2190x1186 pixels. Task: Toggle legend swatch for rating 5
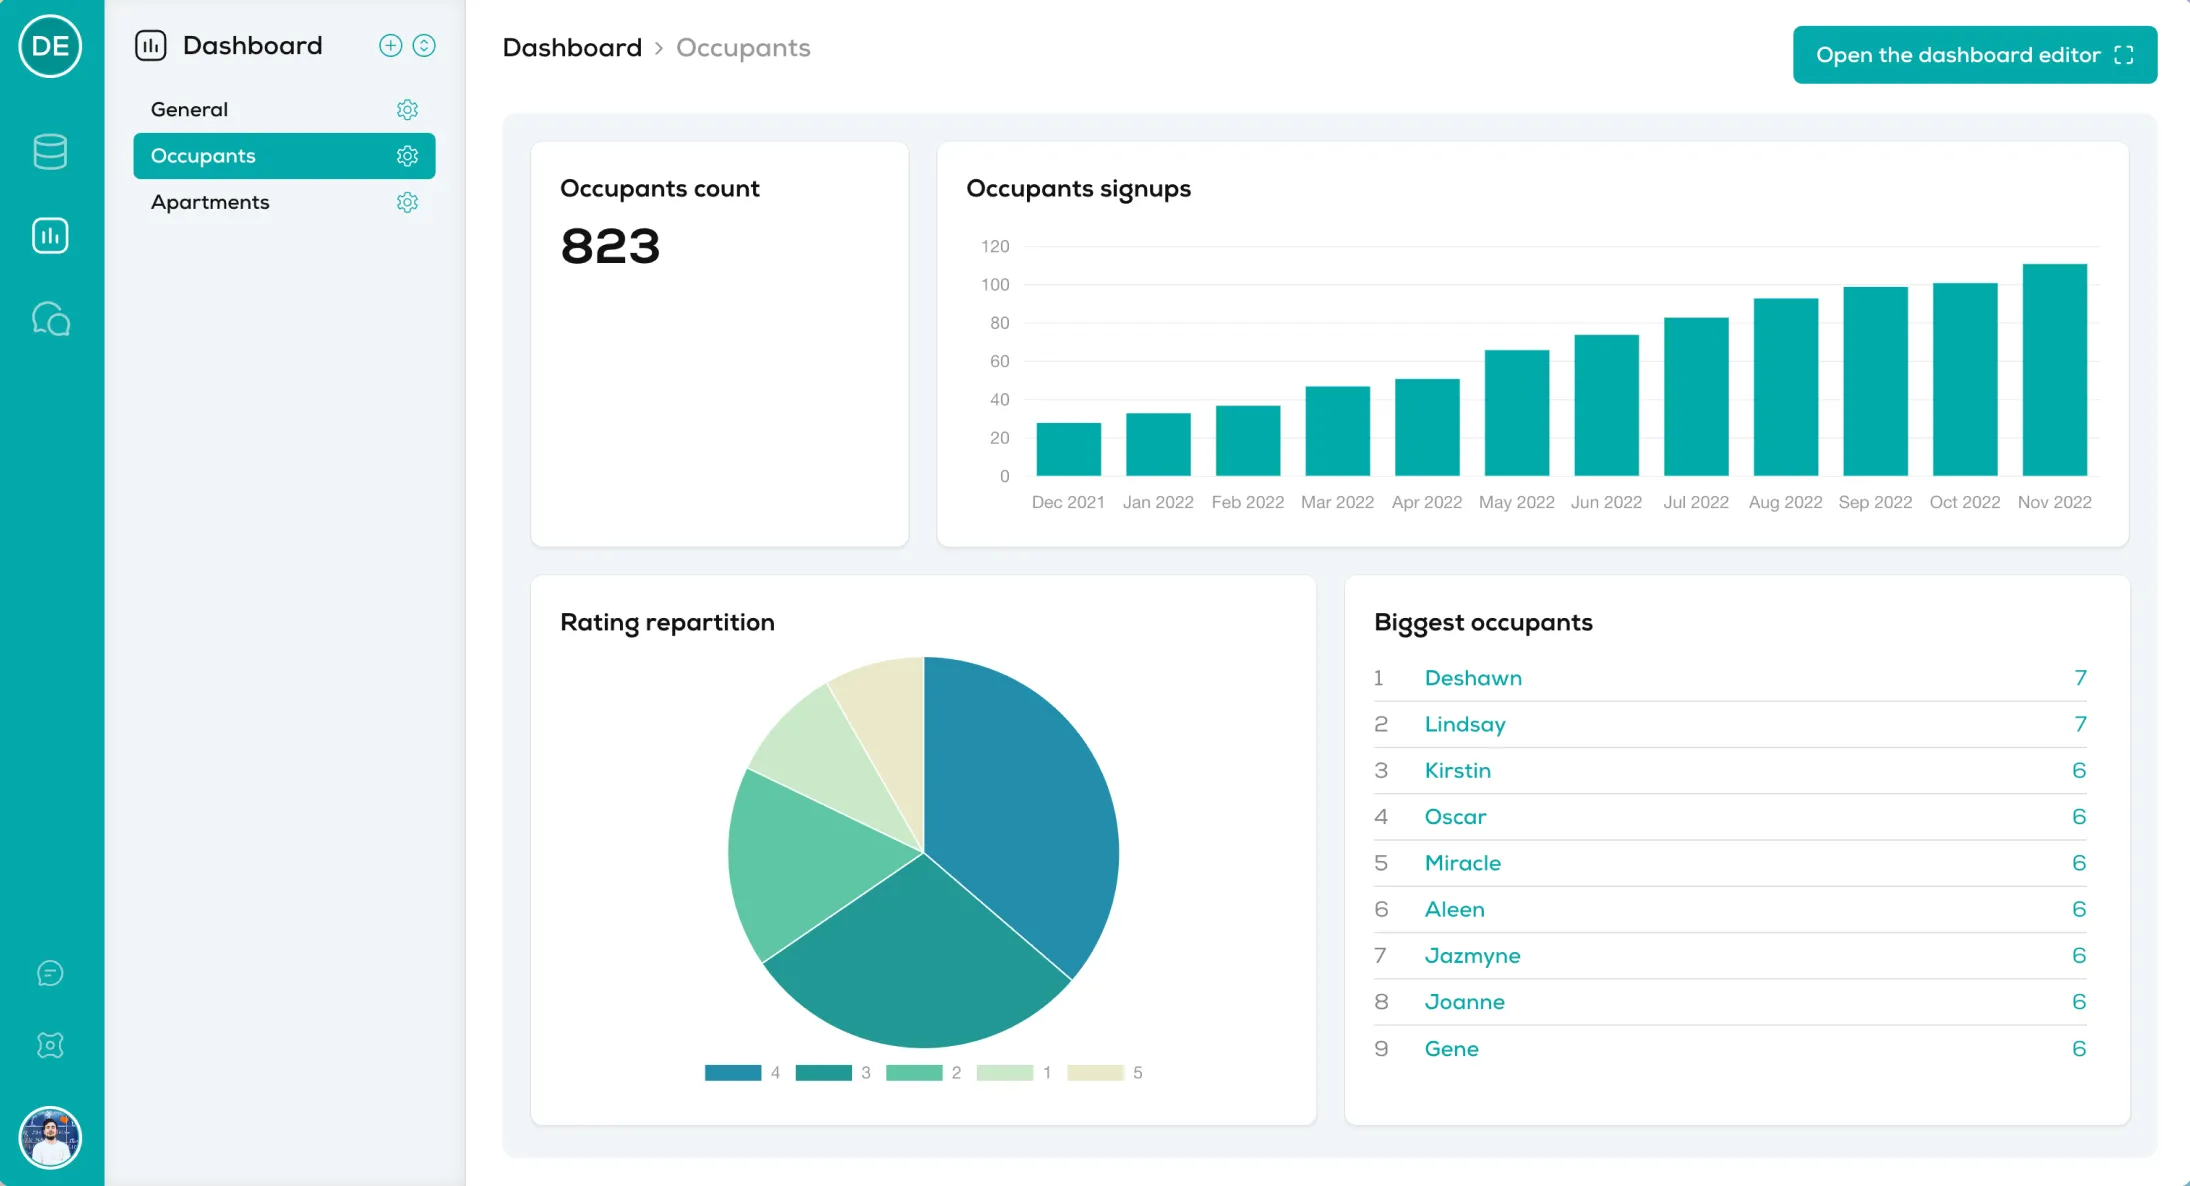[1096, 1073]
